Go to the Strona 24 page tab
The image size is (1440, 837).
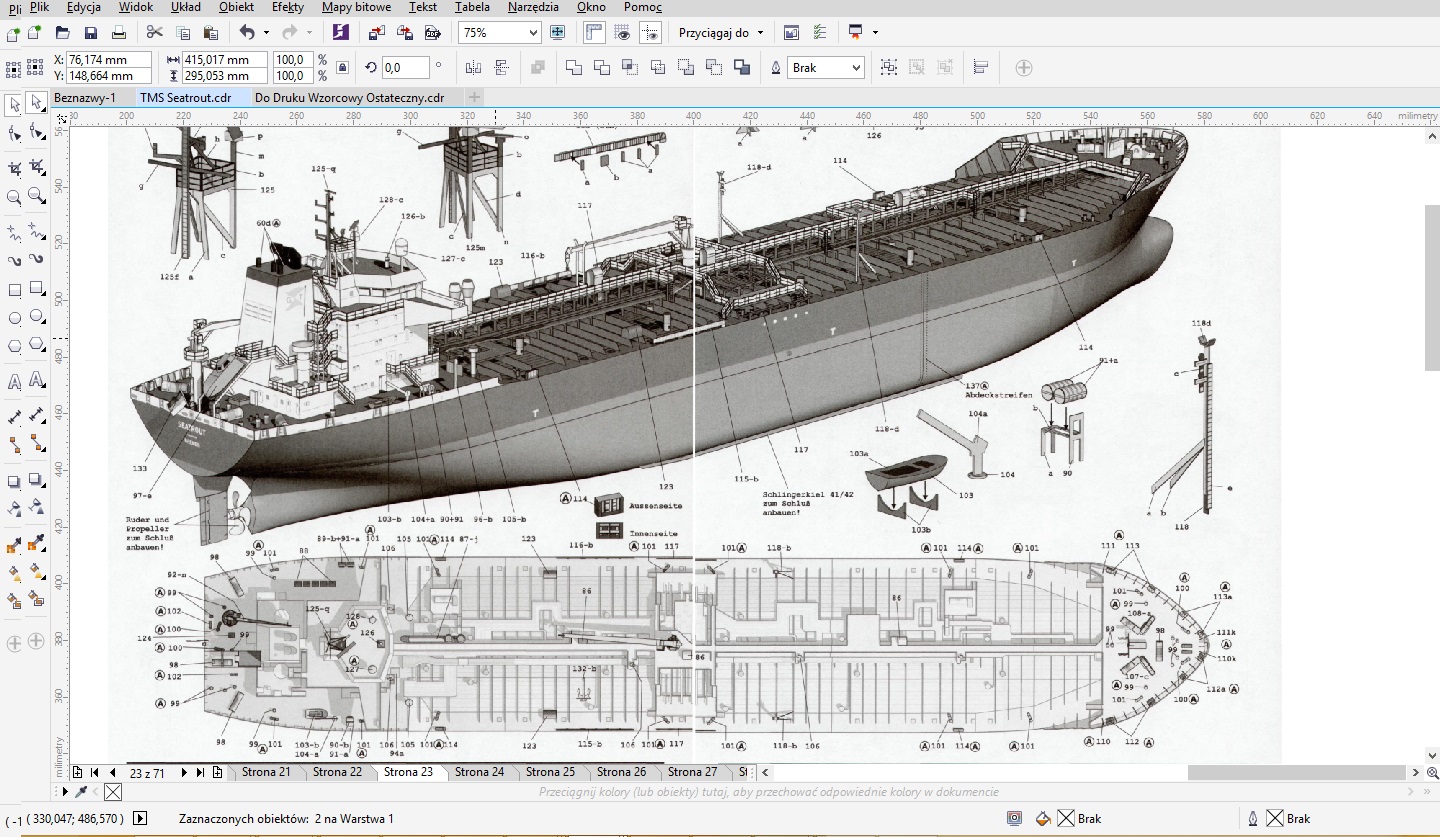pyautogui.click(x=479, y=772)
